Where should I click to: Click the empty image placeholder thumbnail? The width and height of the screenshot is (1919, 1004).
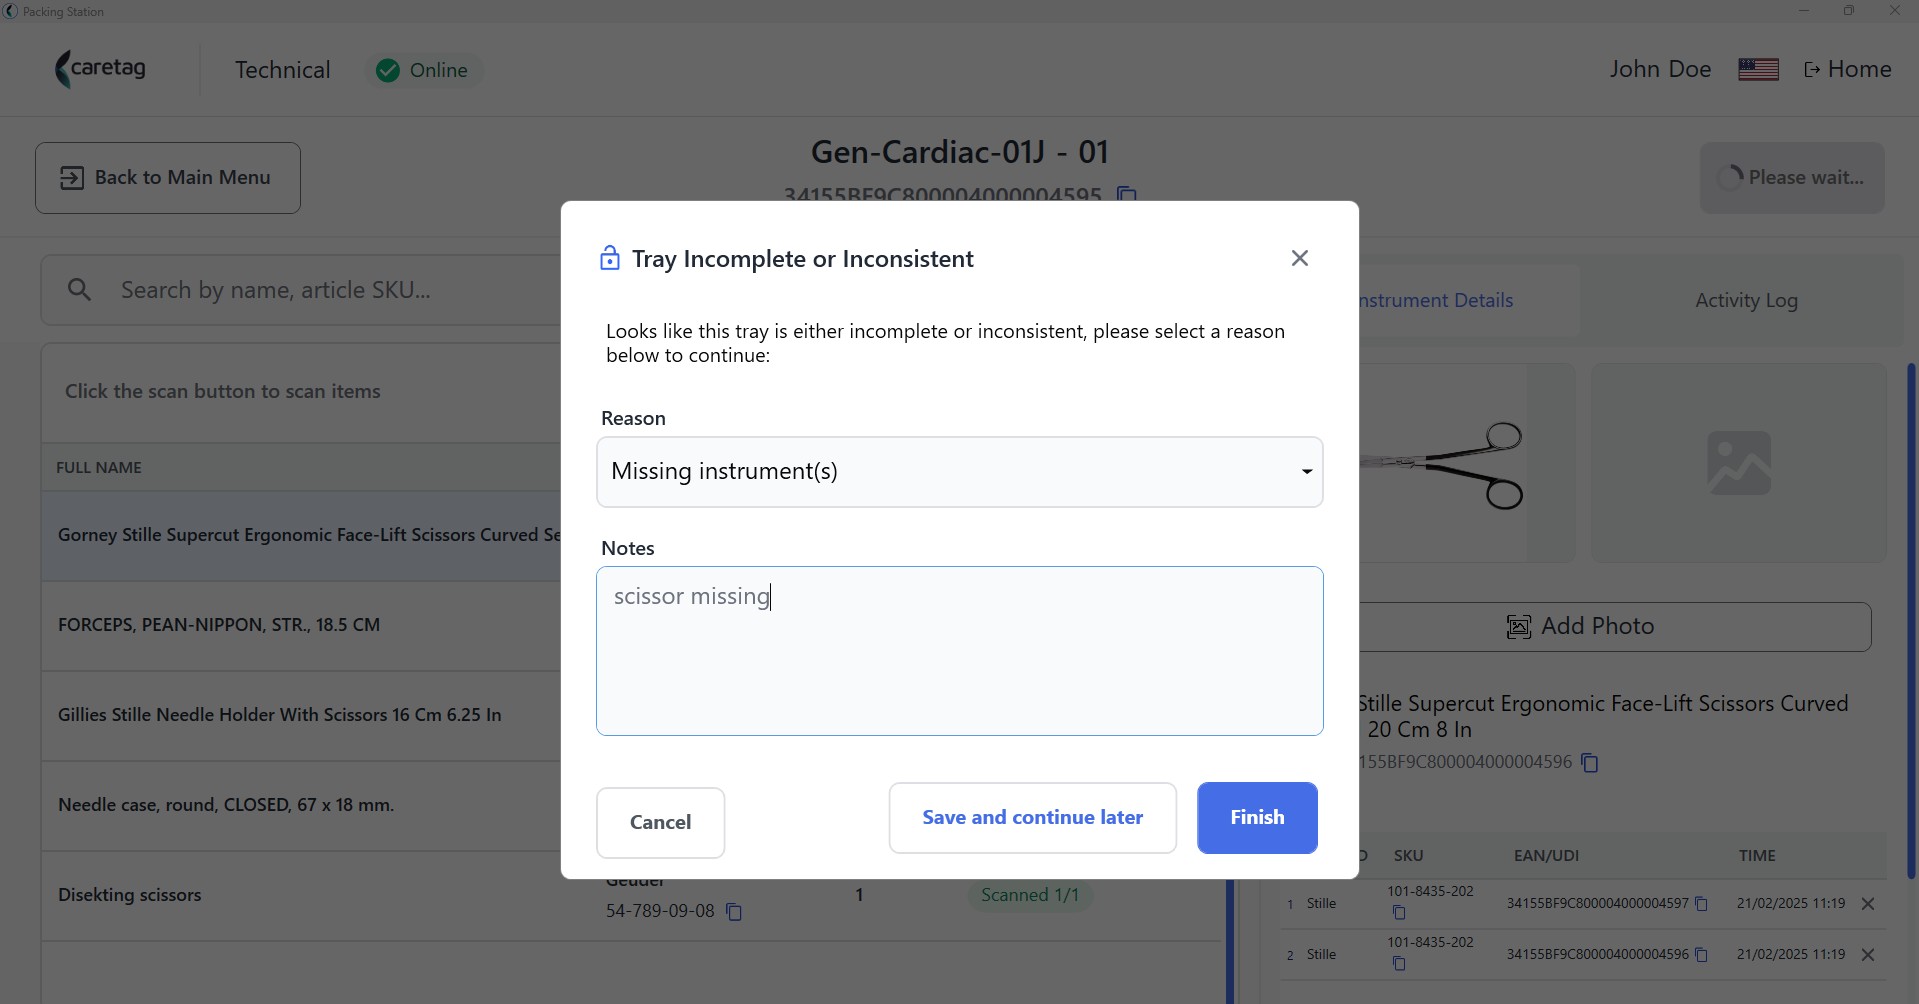pyautogui.click(x=1738, y=463)
